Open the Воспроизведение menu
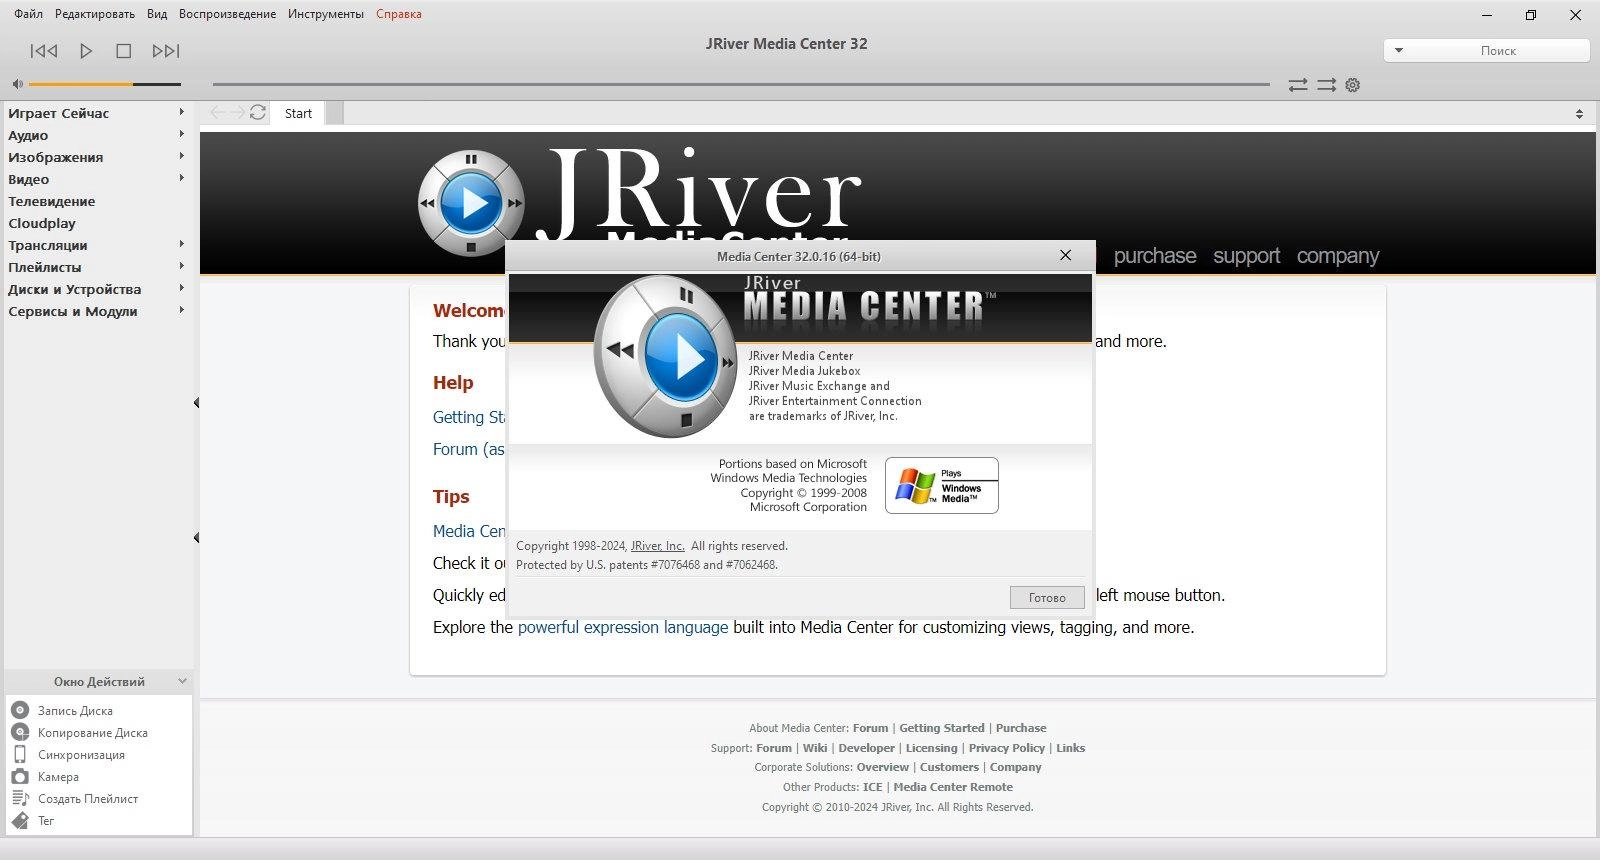 (x=228, y=14)
